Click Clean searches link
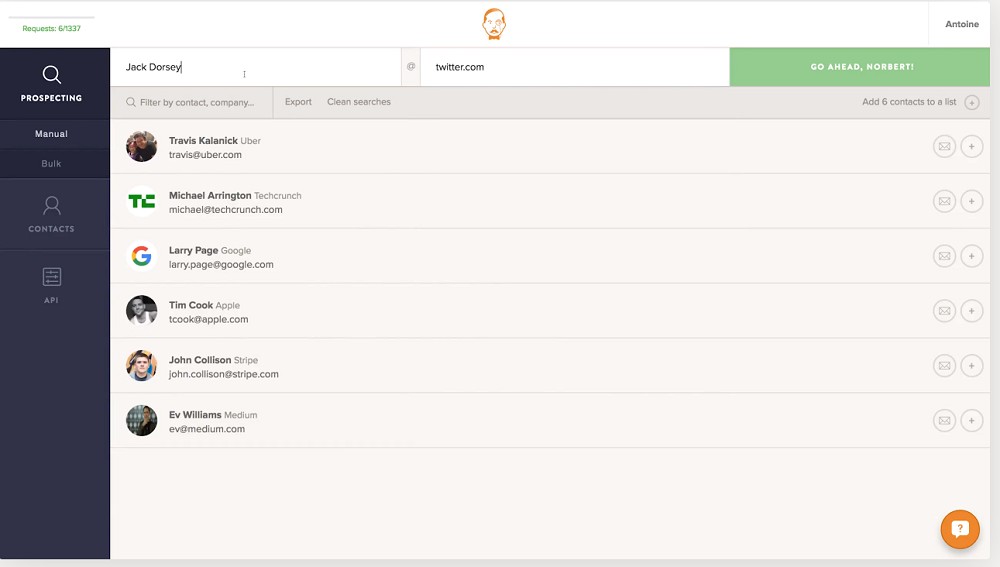 359,102
